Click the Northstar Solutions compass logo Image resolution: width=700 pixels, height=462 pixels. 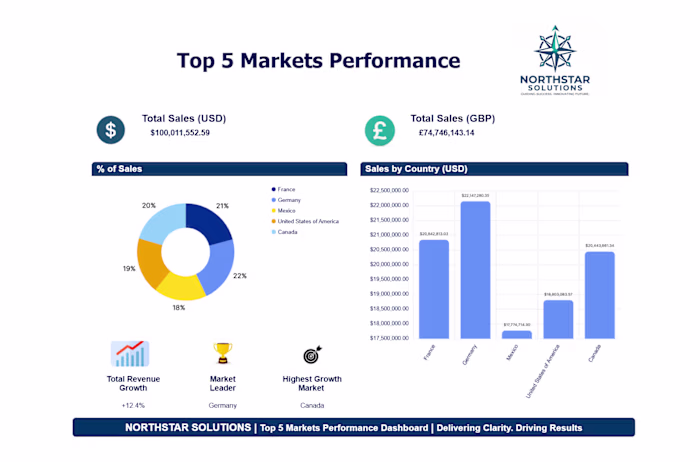[x=555, y=60]
